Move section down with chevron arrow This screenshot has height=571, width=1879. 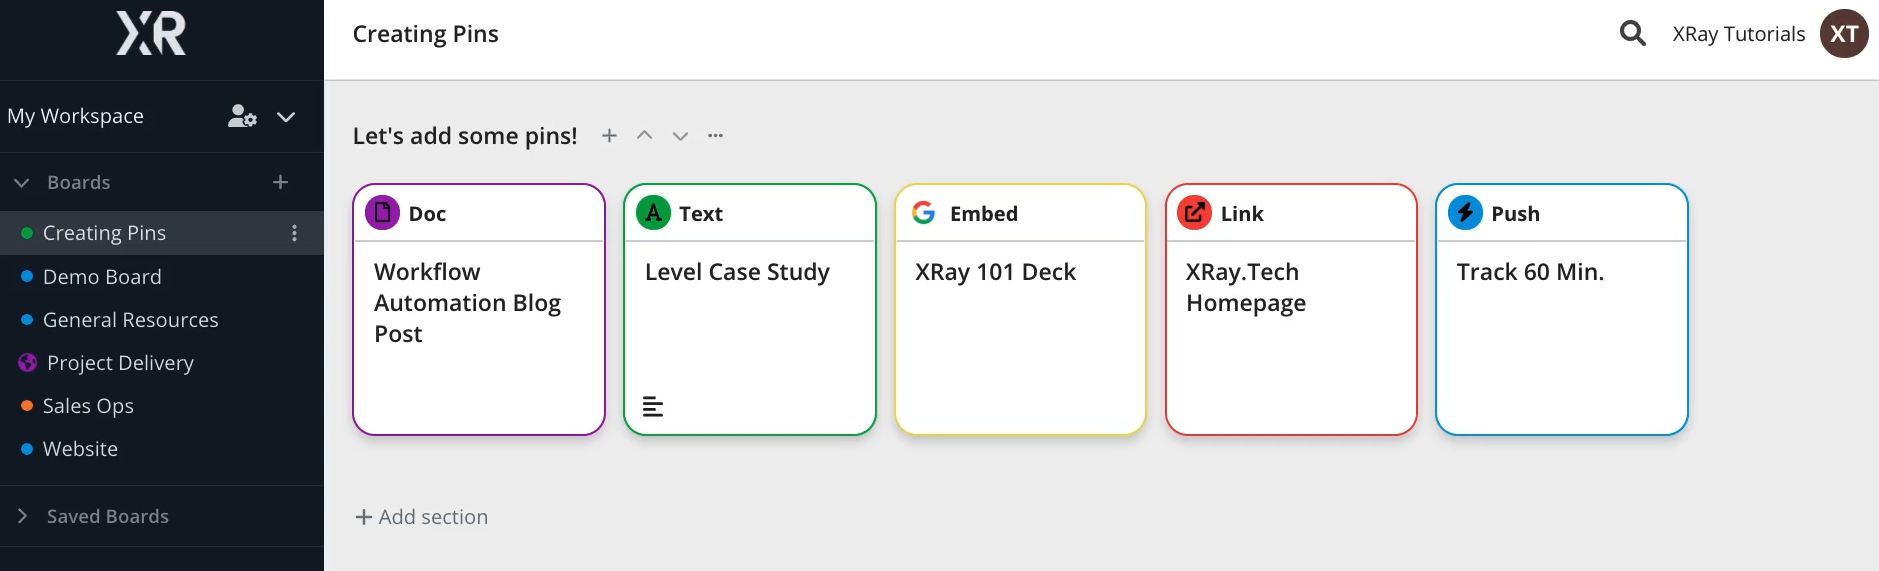[680, 136]
